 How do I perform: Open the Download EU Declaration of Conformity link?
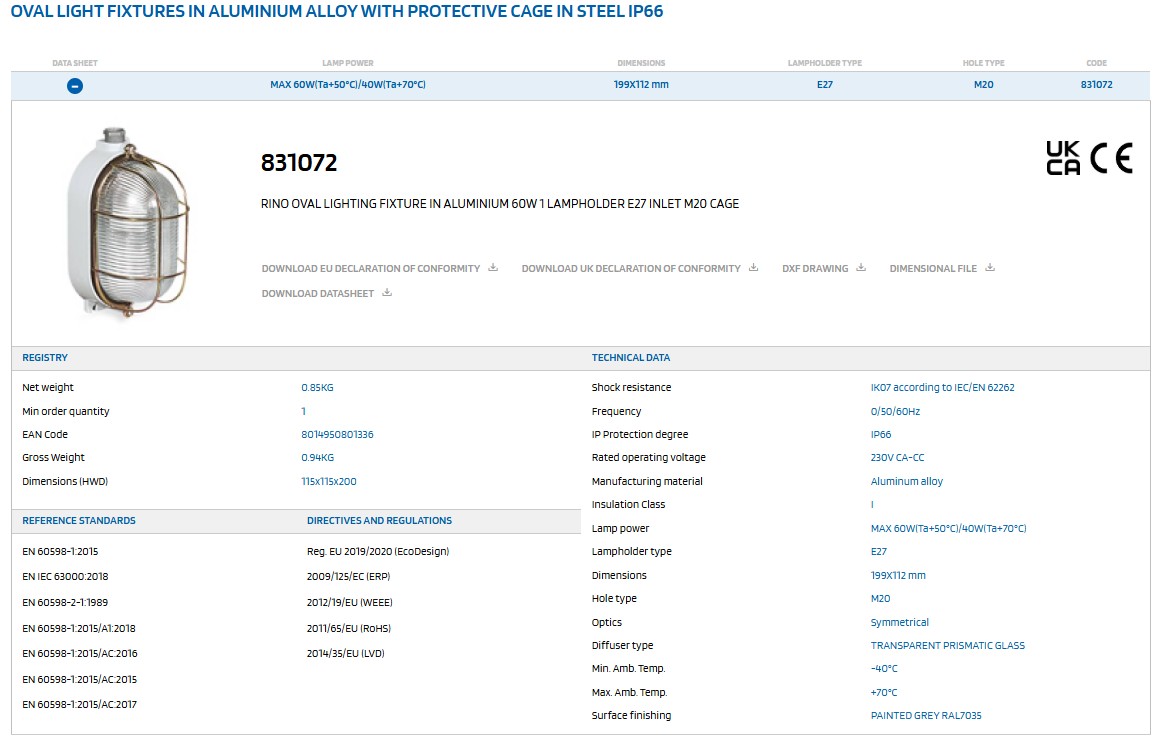point(371,269)
